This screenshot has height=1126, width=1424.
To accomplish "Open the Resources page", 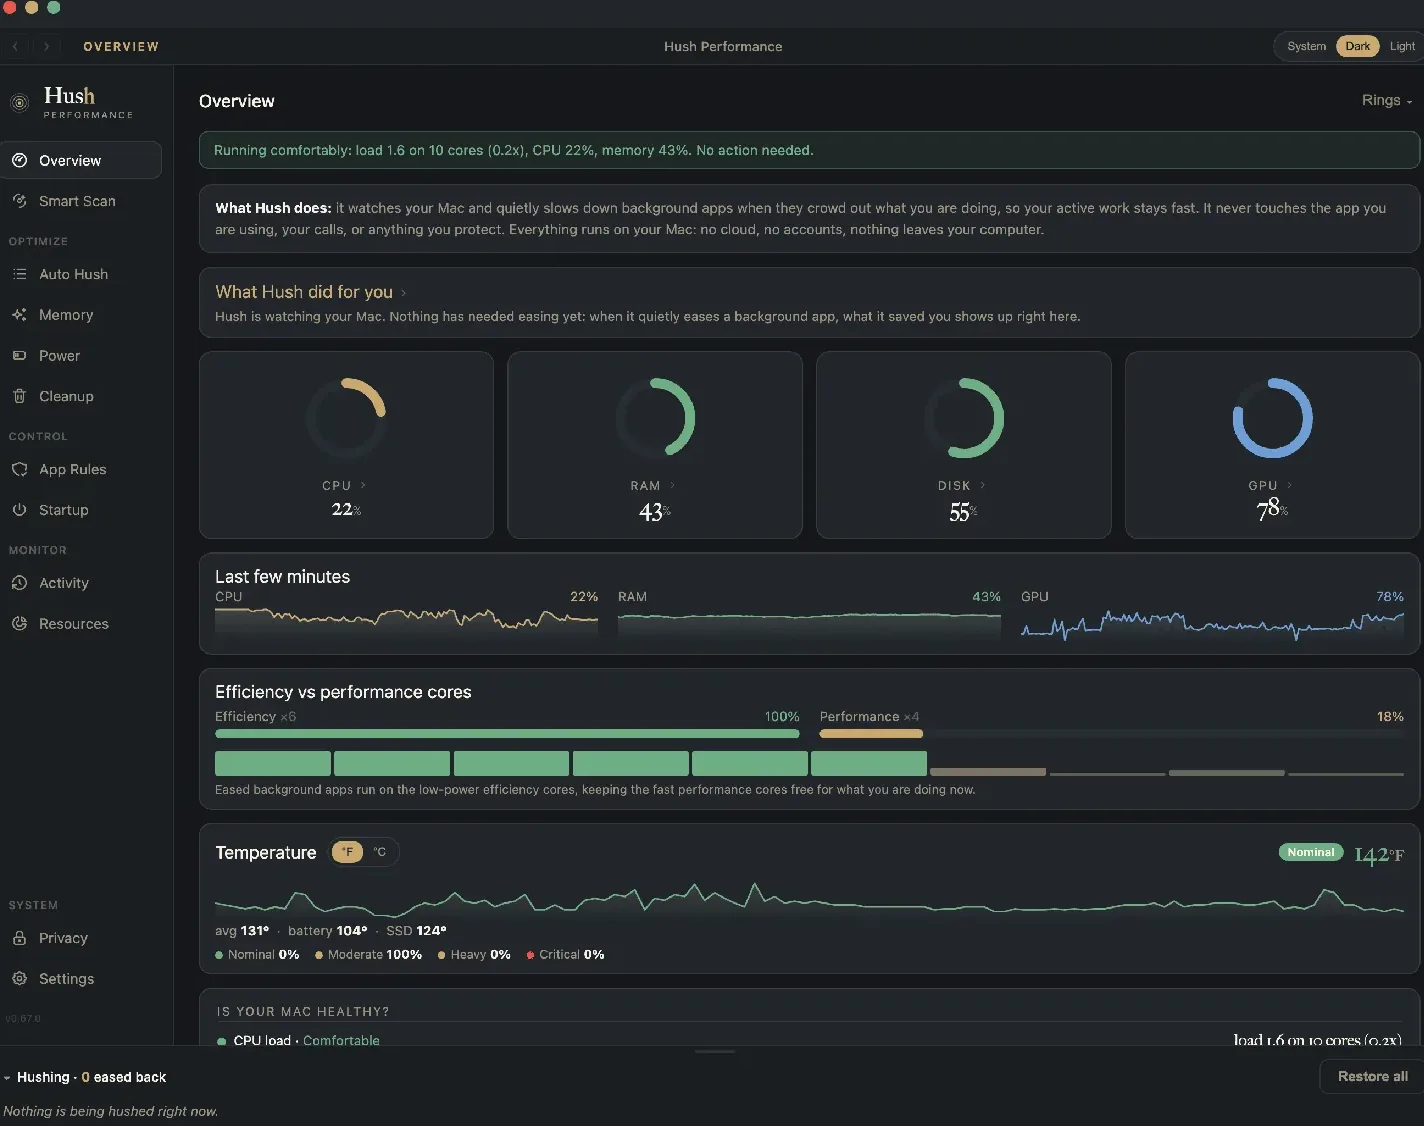I will coord(81,624).
